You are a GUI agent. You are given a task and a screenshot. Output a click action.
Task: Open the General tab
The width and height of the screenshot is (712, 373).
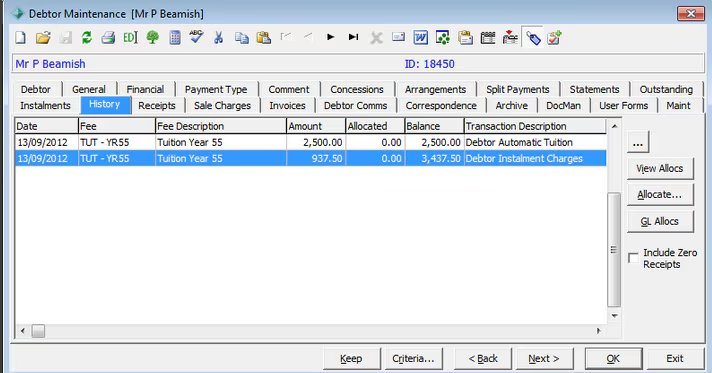coord(89,89)
